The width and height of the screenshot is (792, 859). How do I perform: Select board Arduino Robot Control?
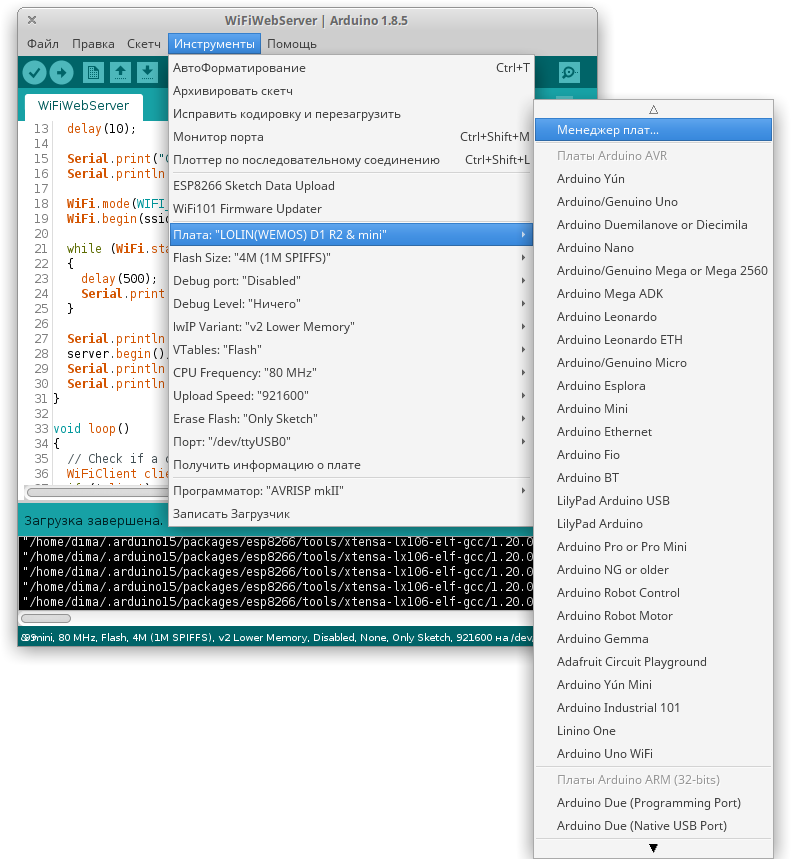[653, 593]
